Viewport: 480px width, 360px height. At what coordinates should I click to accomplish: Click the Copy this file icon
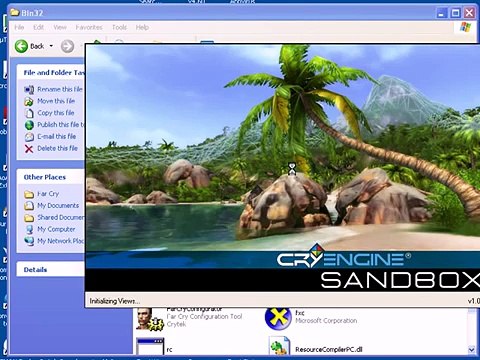pos(29,113)
